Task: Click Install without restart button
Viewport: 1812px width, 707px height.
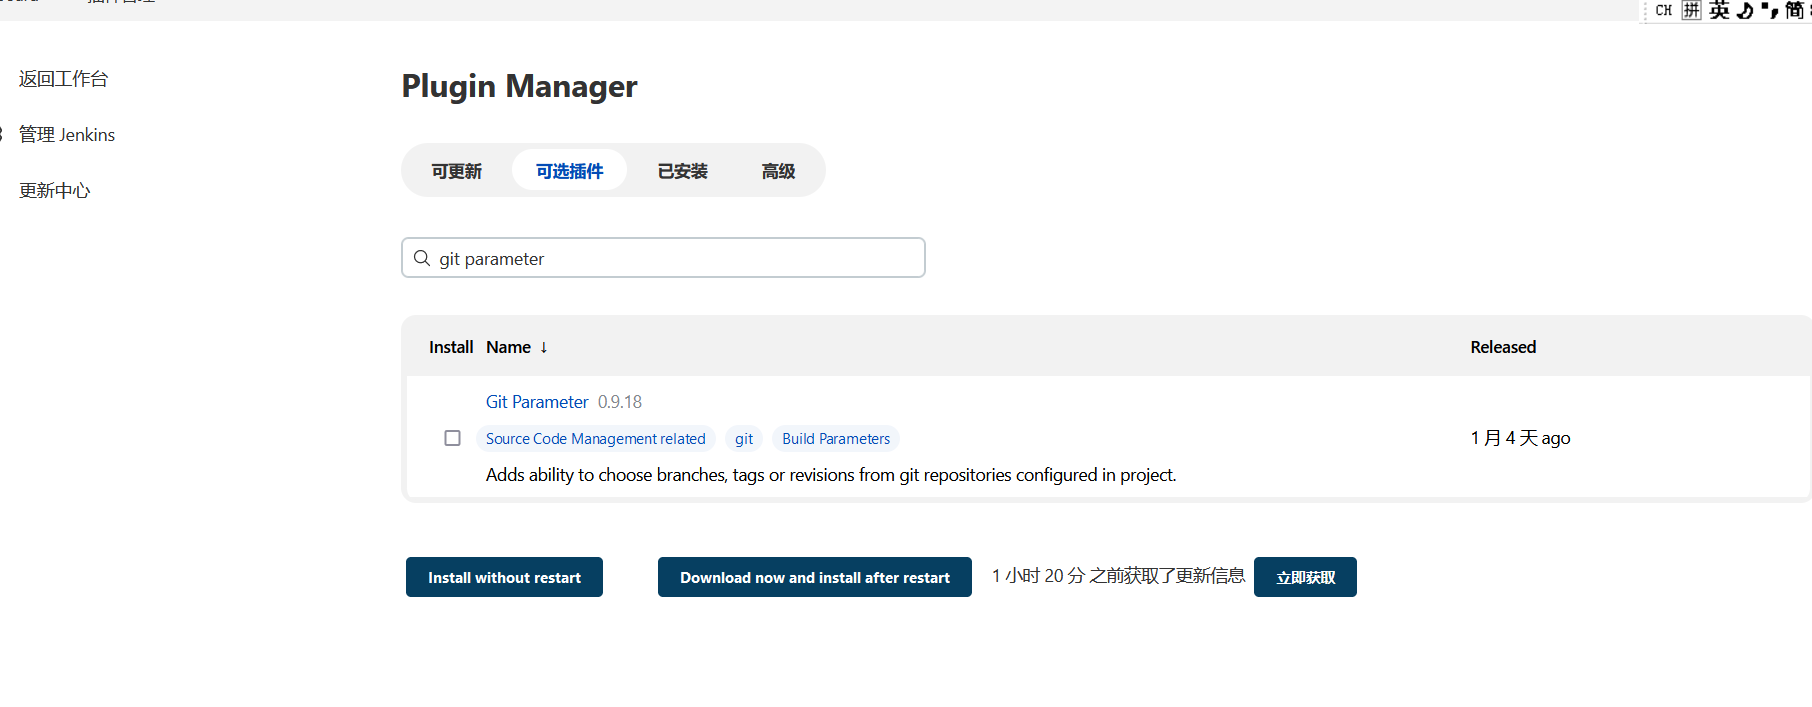Action: [504, 577]
